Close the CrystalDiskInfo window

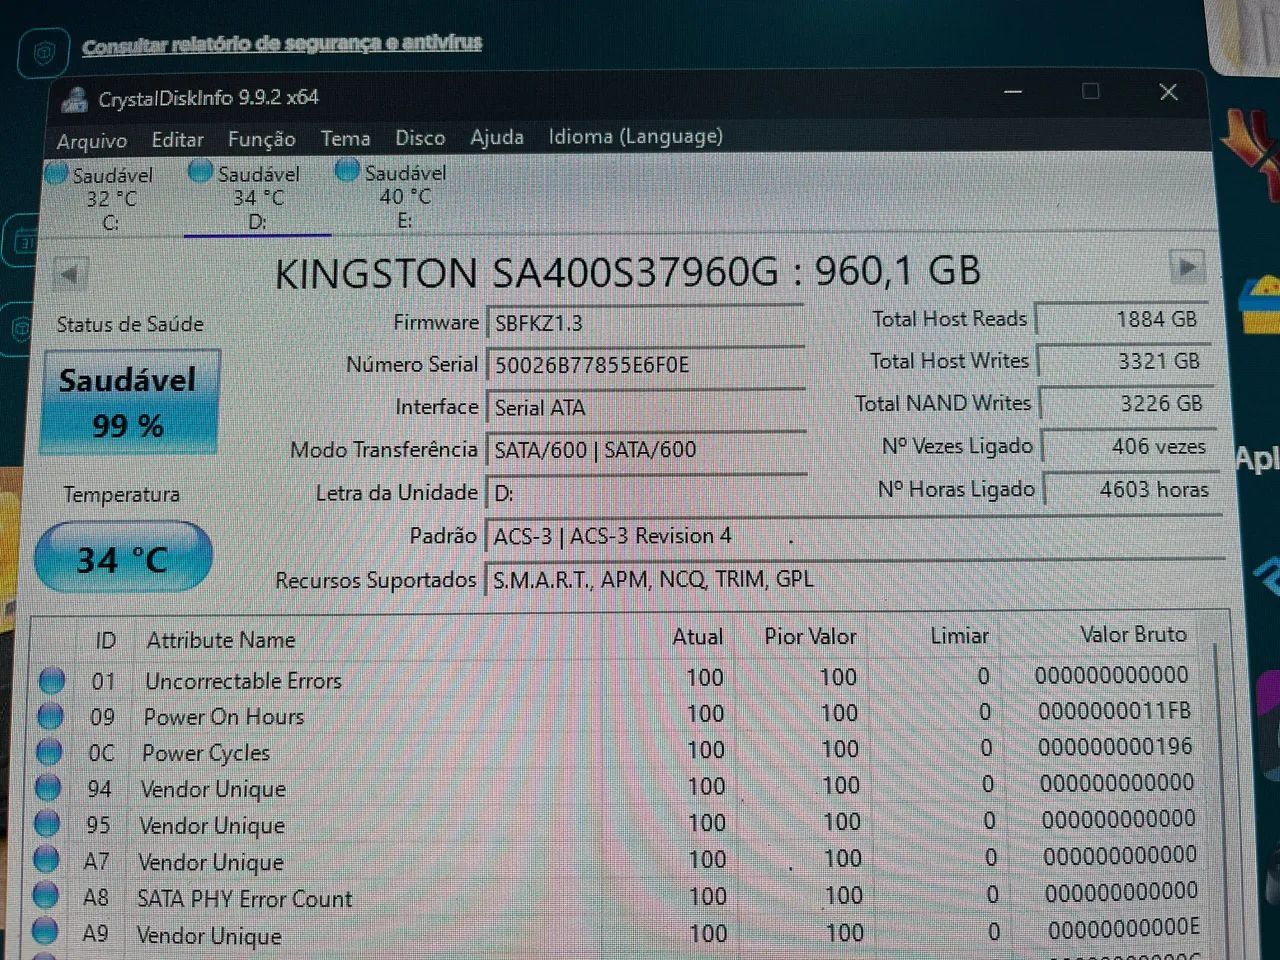[x=1168, y=92]
